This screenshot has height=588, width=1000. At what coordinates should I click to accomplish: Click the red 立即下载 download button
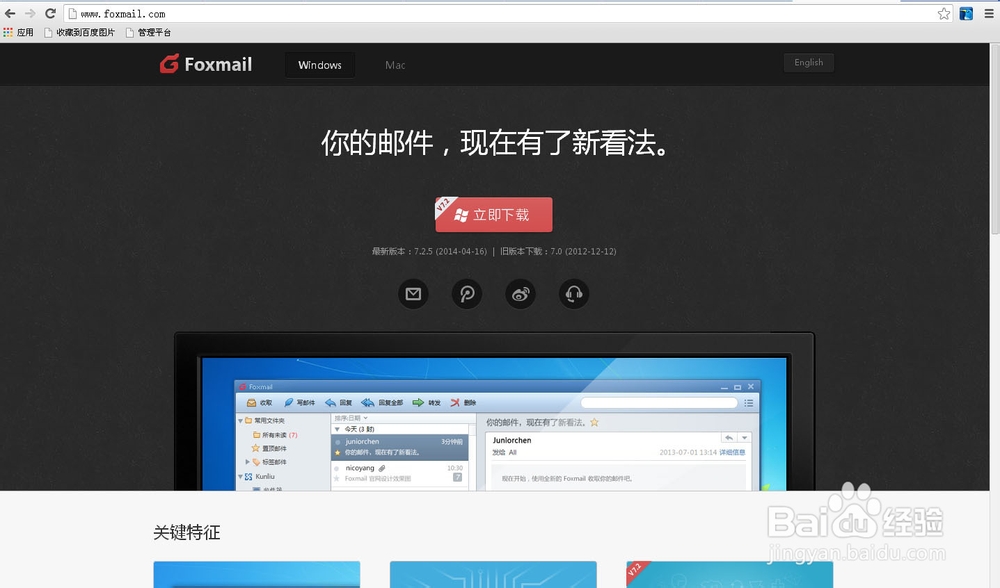pos(494,215)
